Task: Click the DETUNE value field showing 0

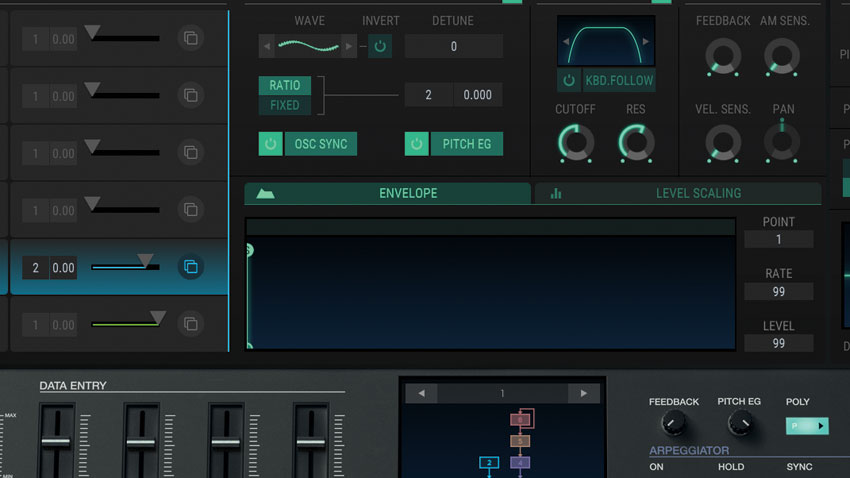Action: [454, 47]
